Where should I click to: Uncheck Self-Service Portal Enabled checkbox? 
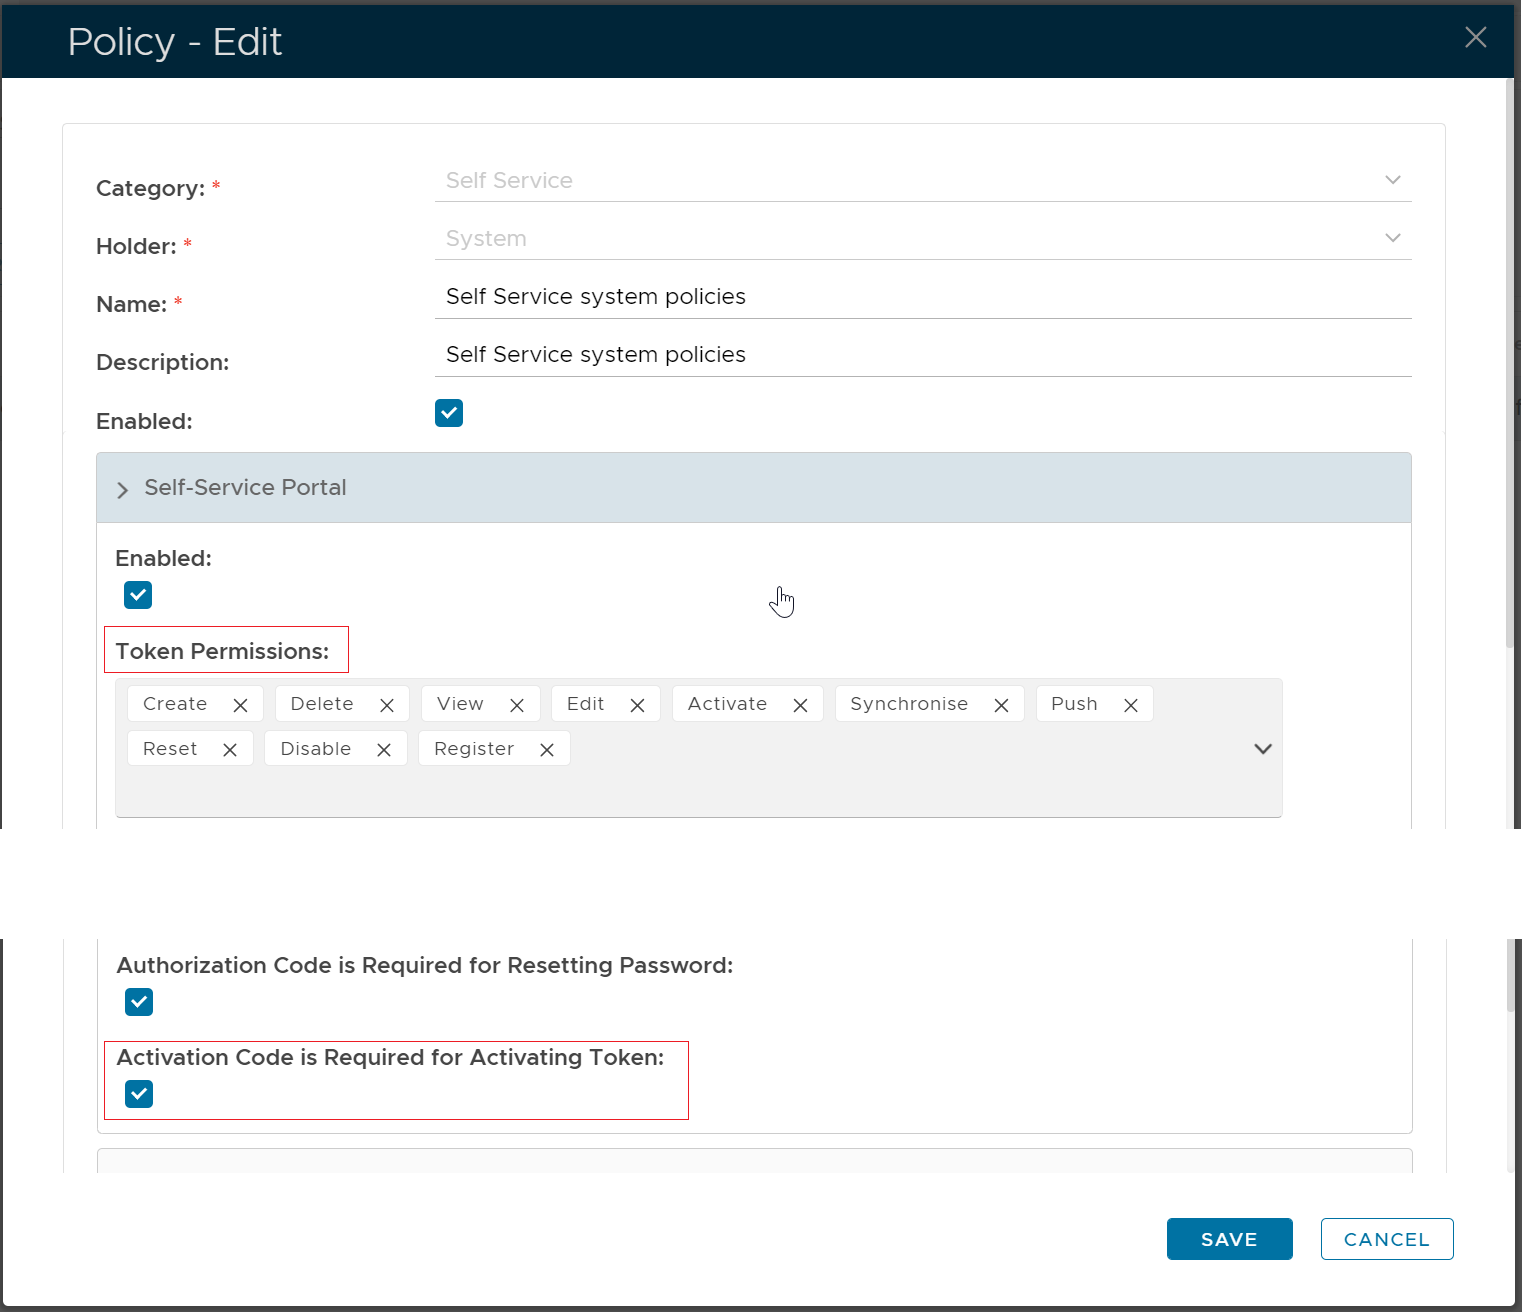pos(138,595)
